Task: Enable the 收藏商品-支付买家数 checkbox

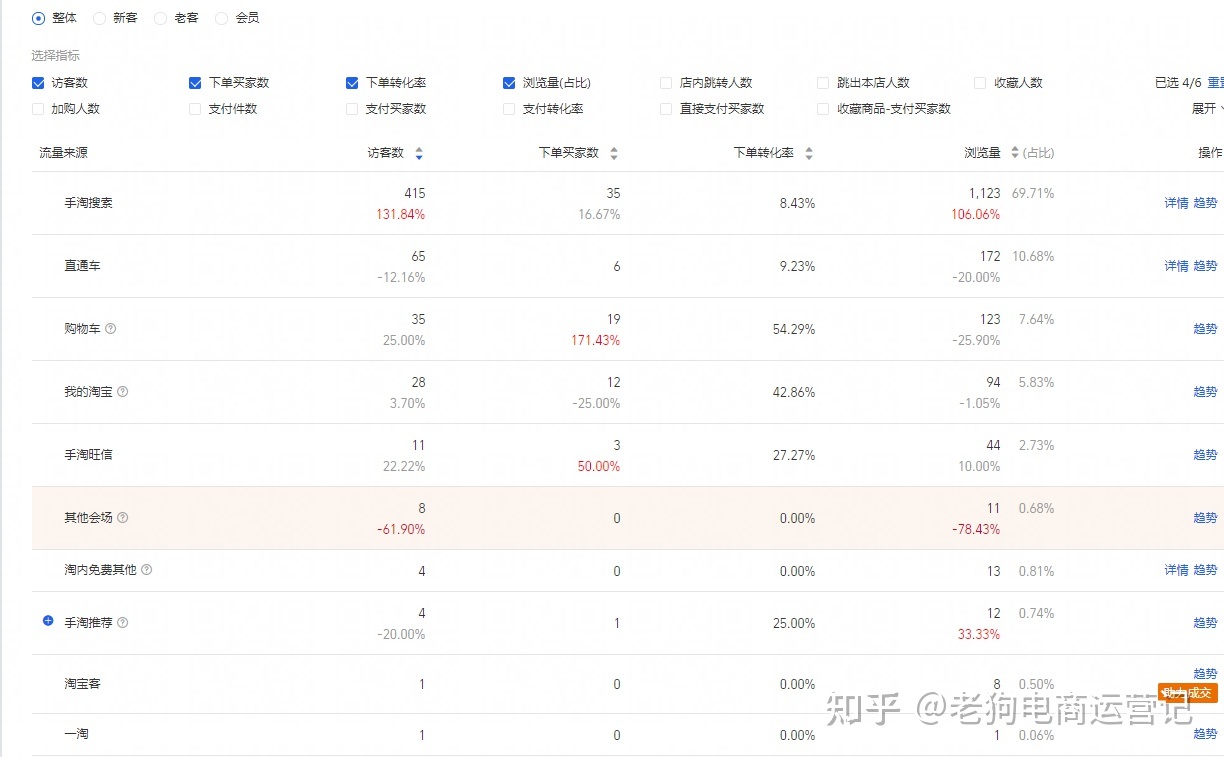Action: point(823,109)
